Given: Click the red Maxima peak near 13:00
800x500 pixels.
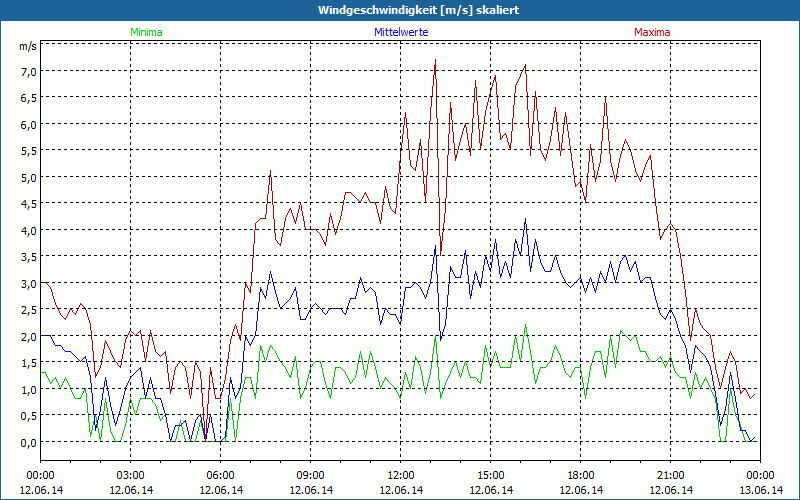Looking at the screenshot, I should coord(435,60).
